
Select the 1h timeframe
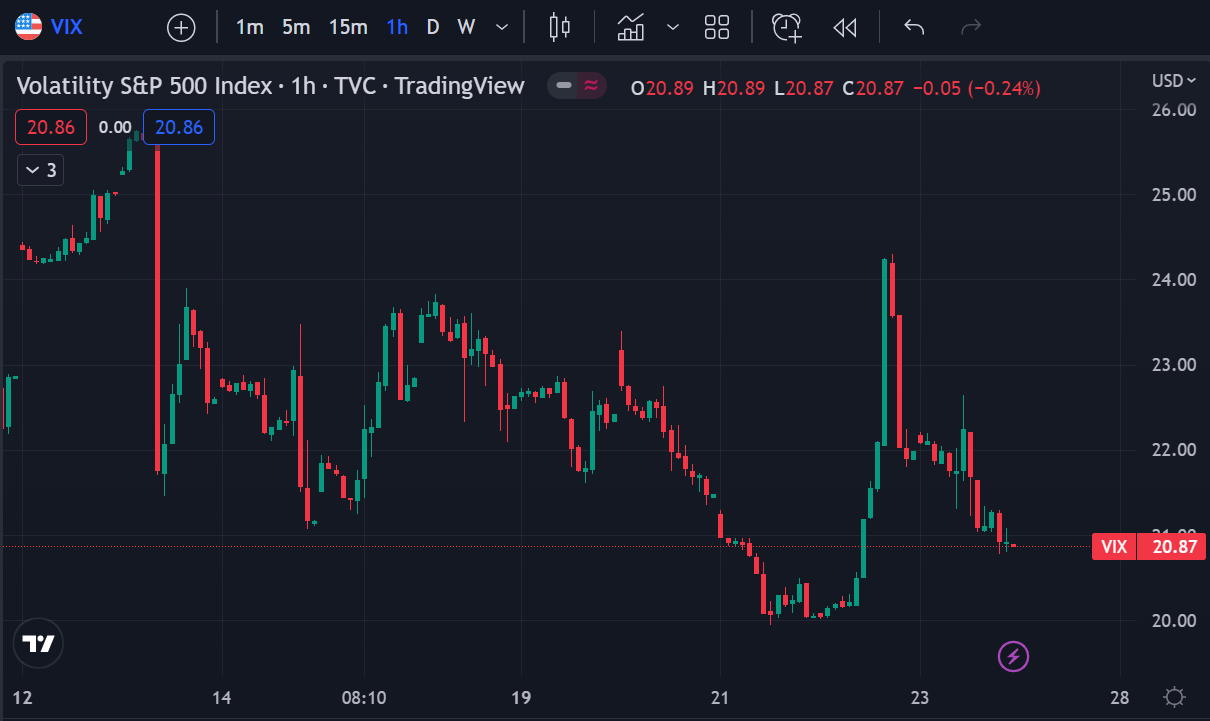[x=397, y=27]
